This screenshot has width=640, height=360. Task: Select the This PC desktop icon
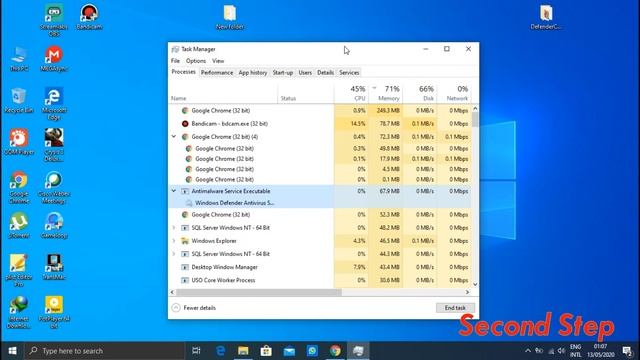click(19, 59)
